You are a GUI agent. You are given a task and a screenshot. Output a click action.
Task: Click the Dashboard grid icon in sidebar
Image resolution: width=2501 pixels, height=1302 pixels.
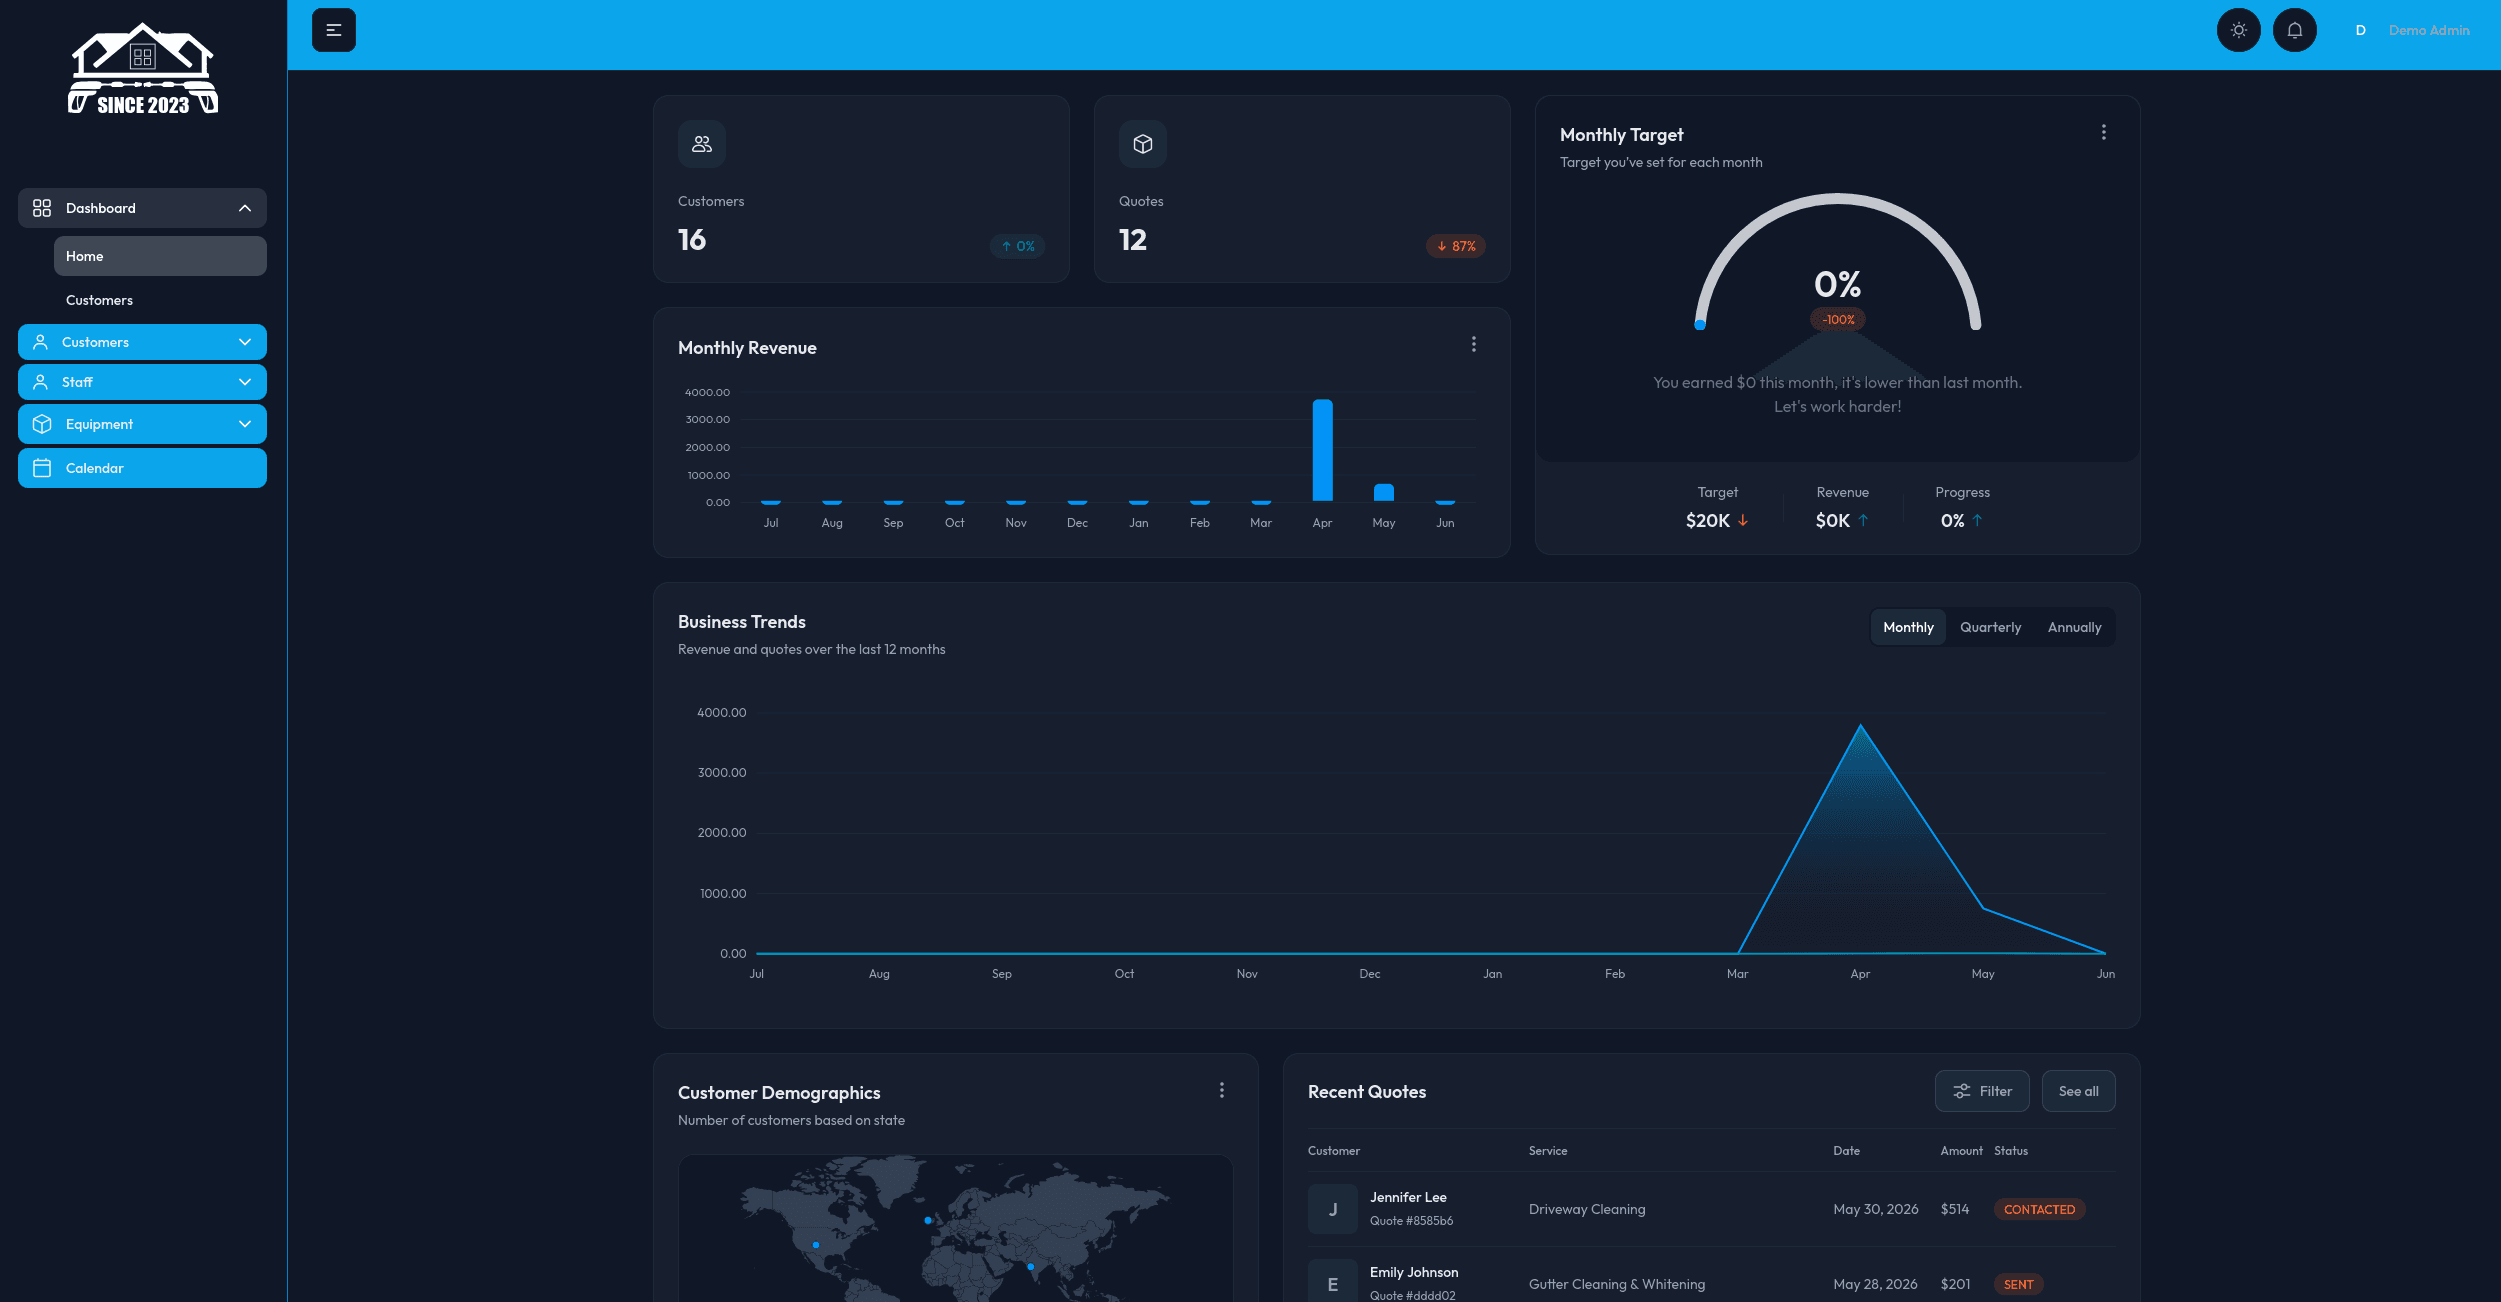pyautogui.click(x=42, y=208)
